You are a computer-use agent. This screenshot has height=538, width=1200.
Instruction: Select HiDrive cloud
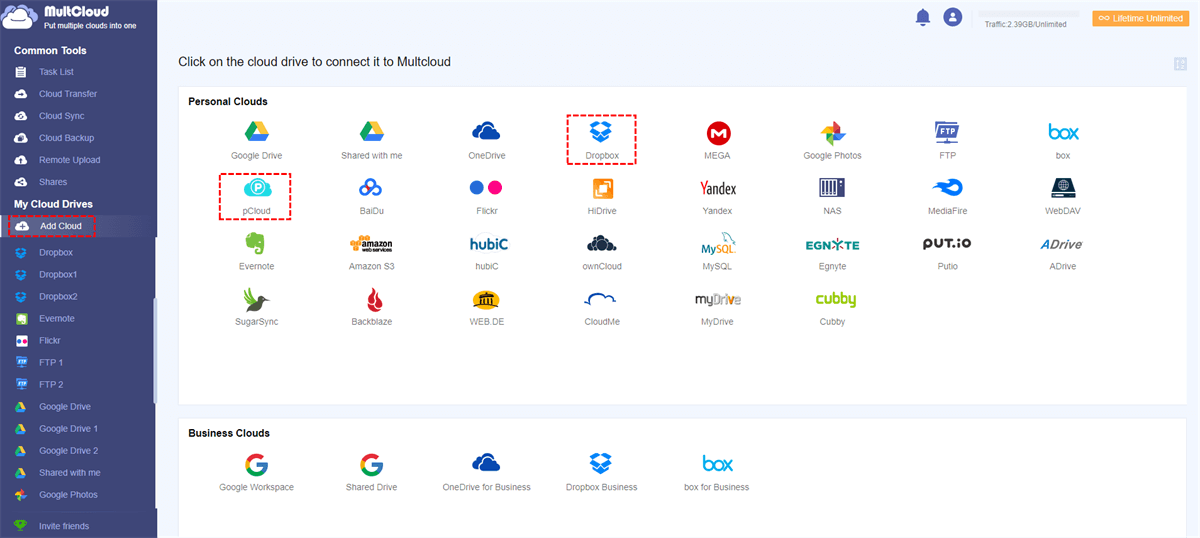pyautogui.click(x=601, y=196)
